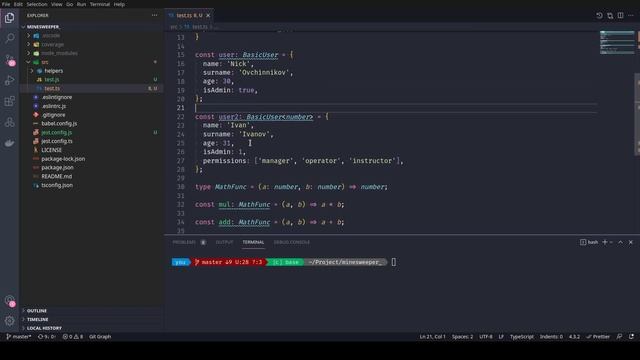640x360 pixels.
Task: Change indentation via Spaces: 2
Action: (462, 337)
